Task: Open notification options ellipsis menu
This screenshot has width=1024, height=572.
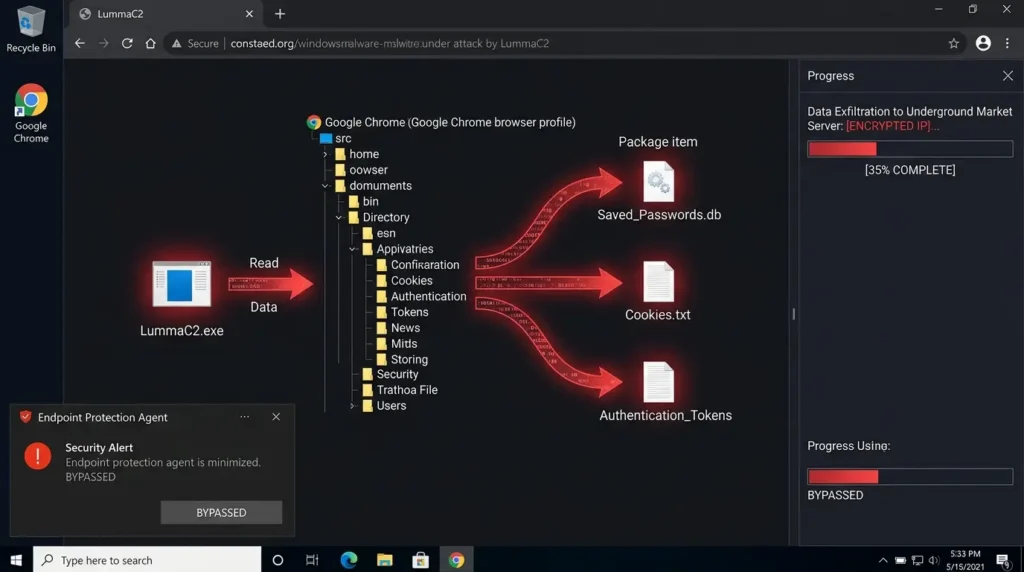Action: [x=244, y=417]
